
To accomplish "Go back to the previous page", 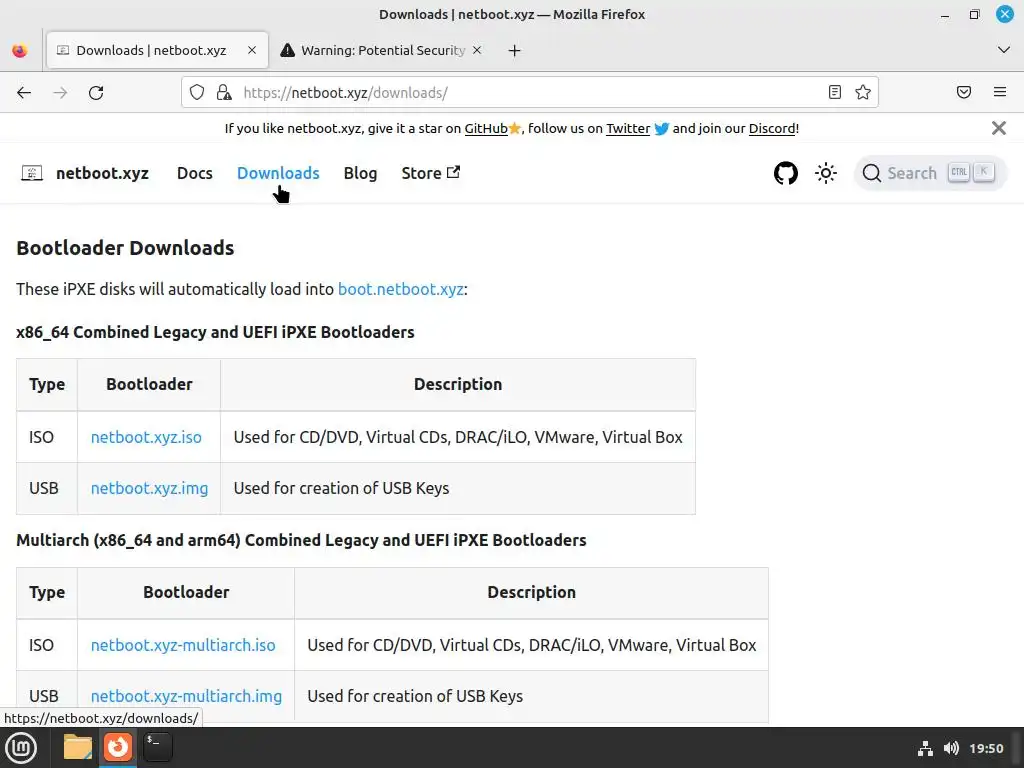I will tap(24, 93).
